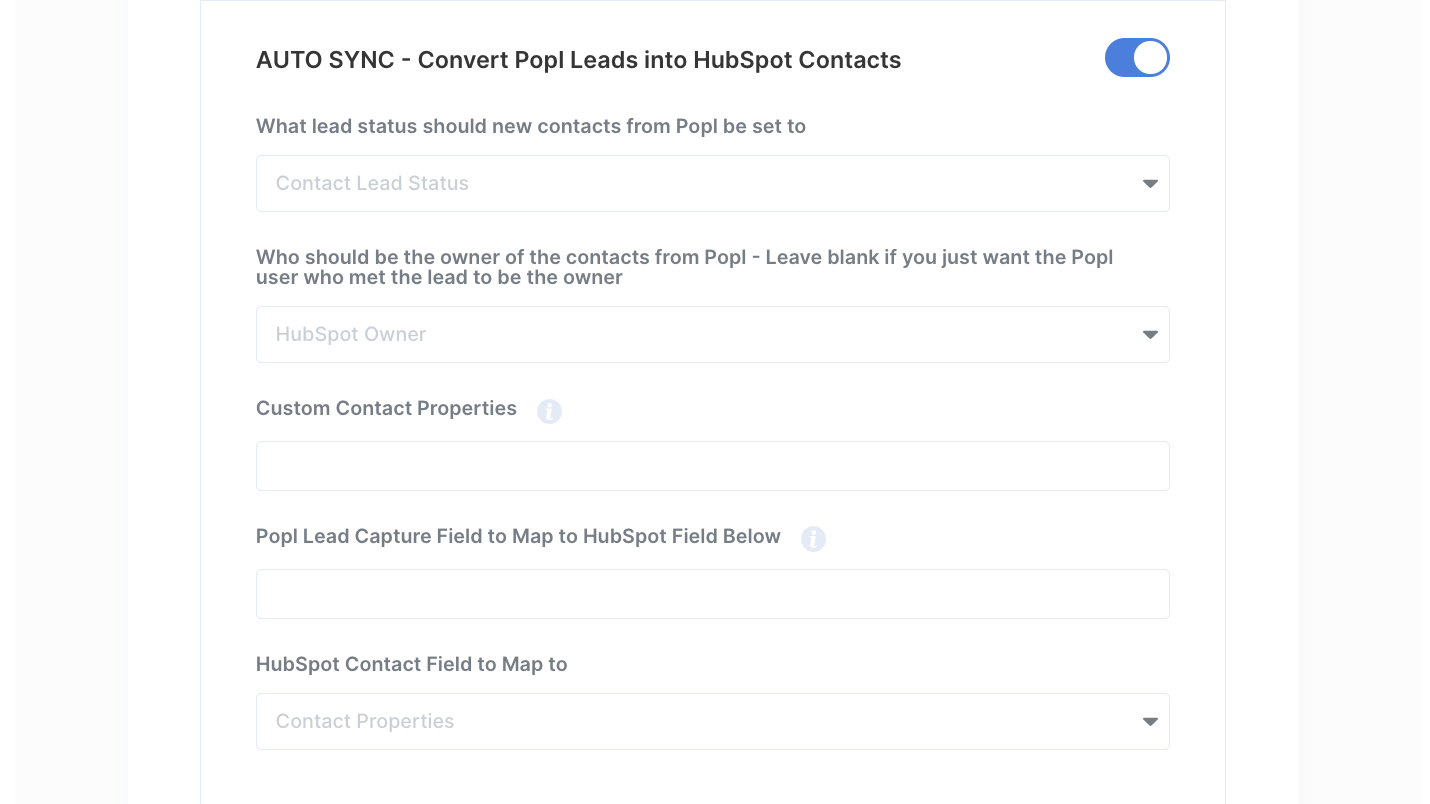Image resolution: width=1430 pixels, height=804 pixels.
Task: Open the Contact Properties dropdown
Action: (712, 721)
